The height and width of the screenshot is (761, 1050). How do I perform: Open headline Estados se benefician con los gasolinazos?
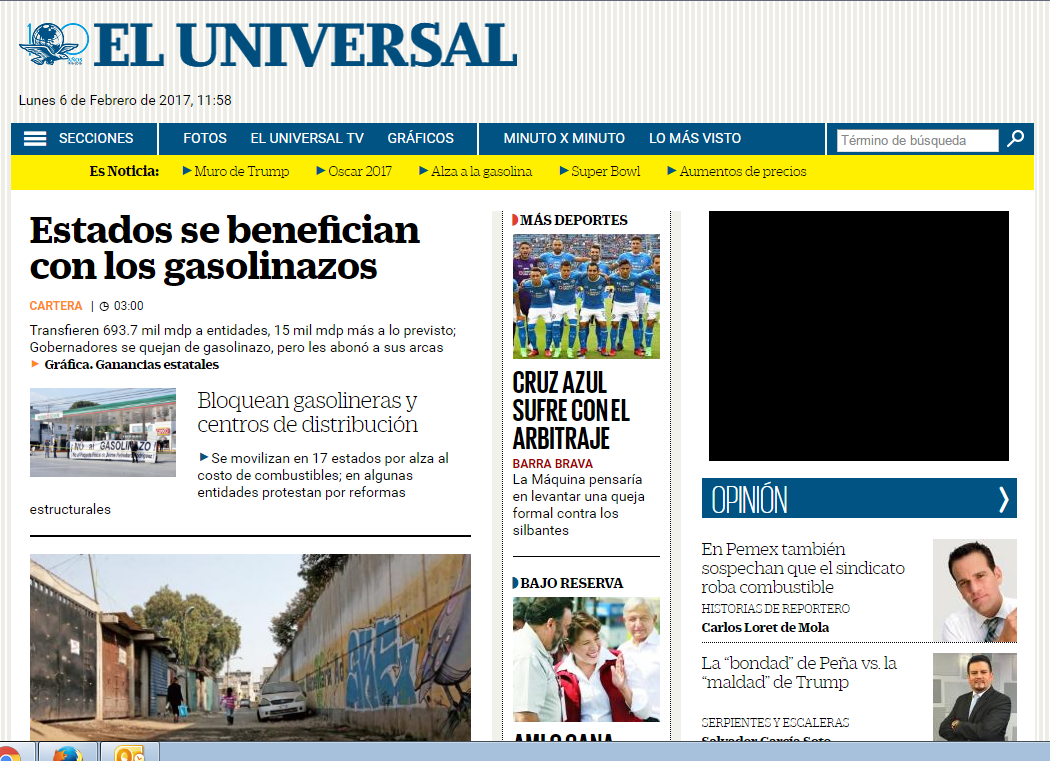tap(224, 248)
